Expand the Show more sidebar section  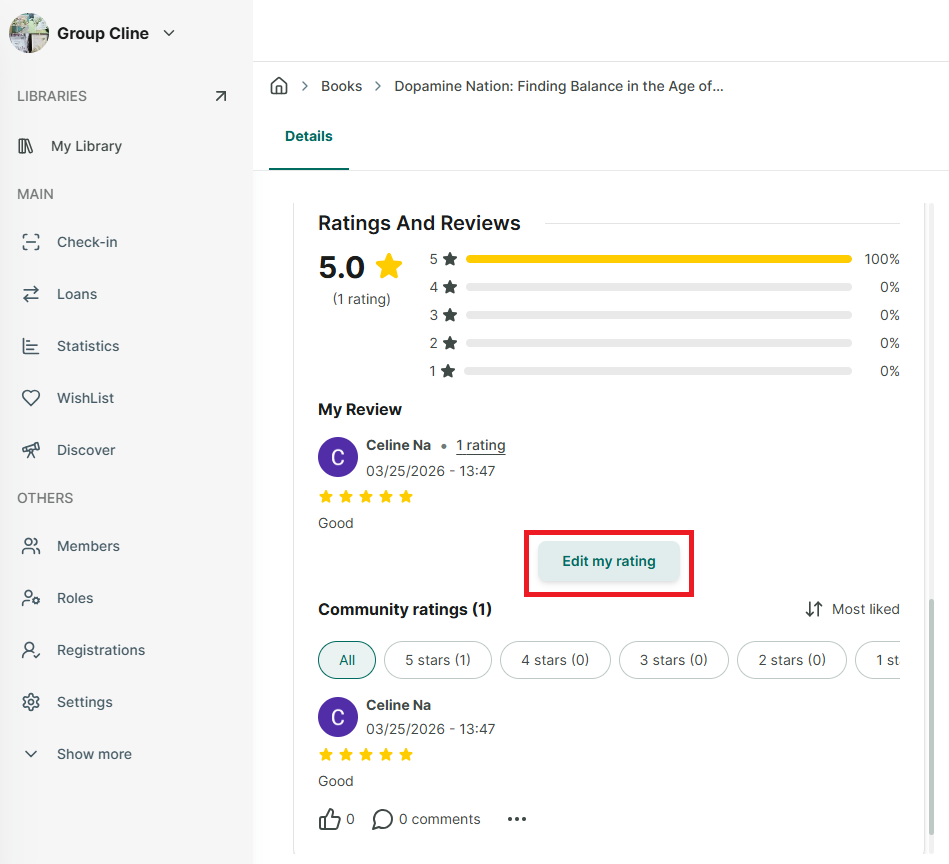[x=77, y=754]
